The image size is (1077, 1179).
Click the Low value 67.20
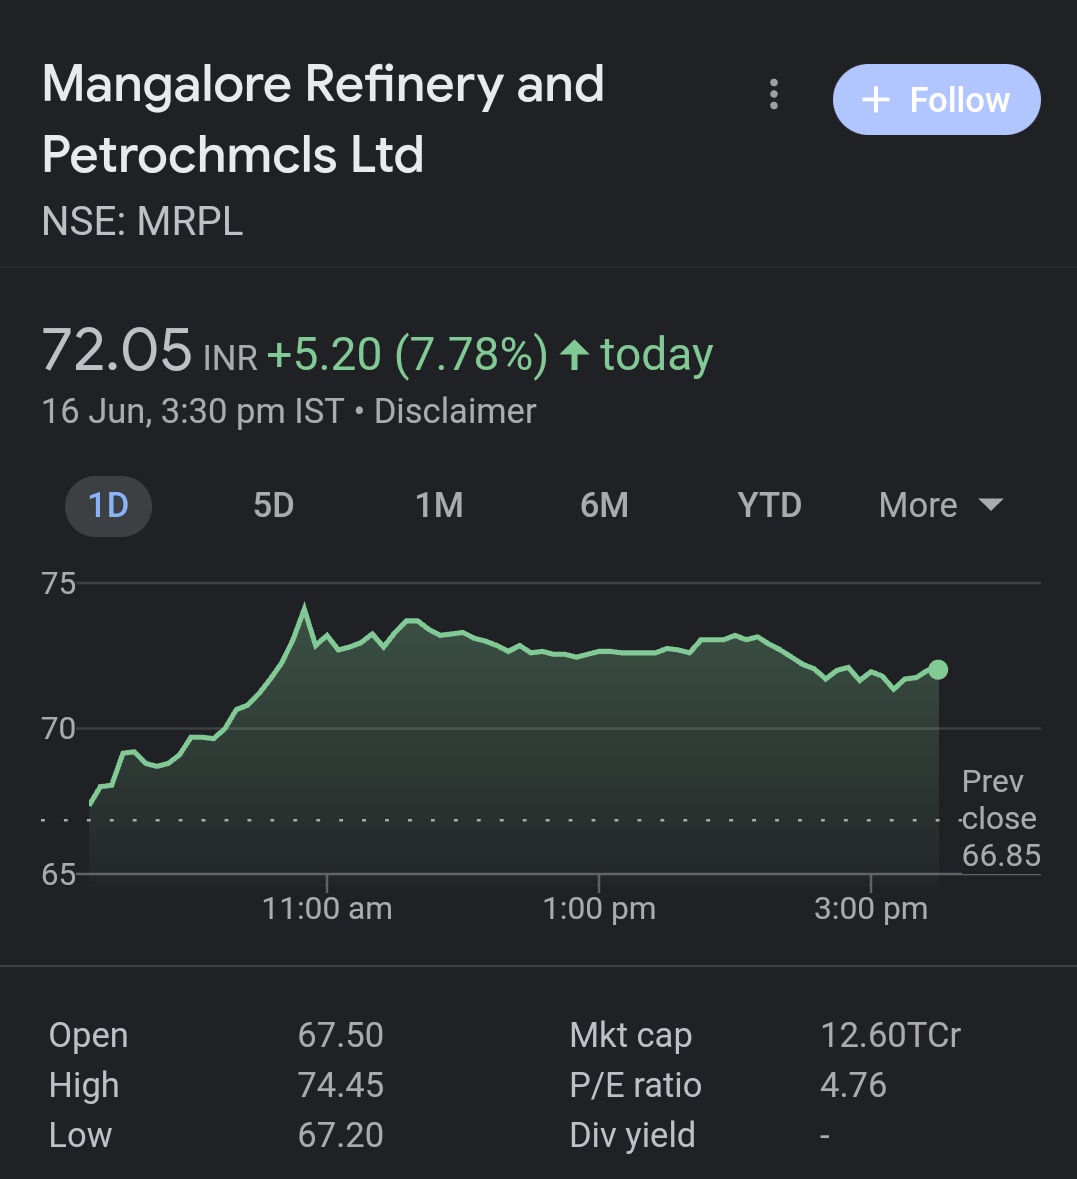[341, 1135]
